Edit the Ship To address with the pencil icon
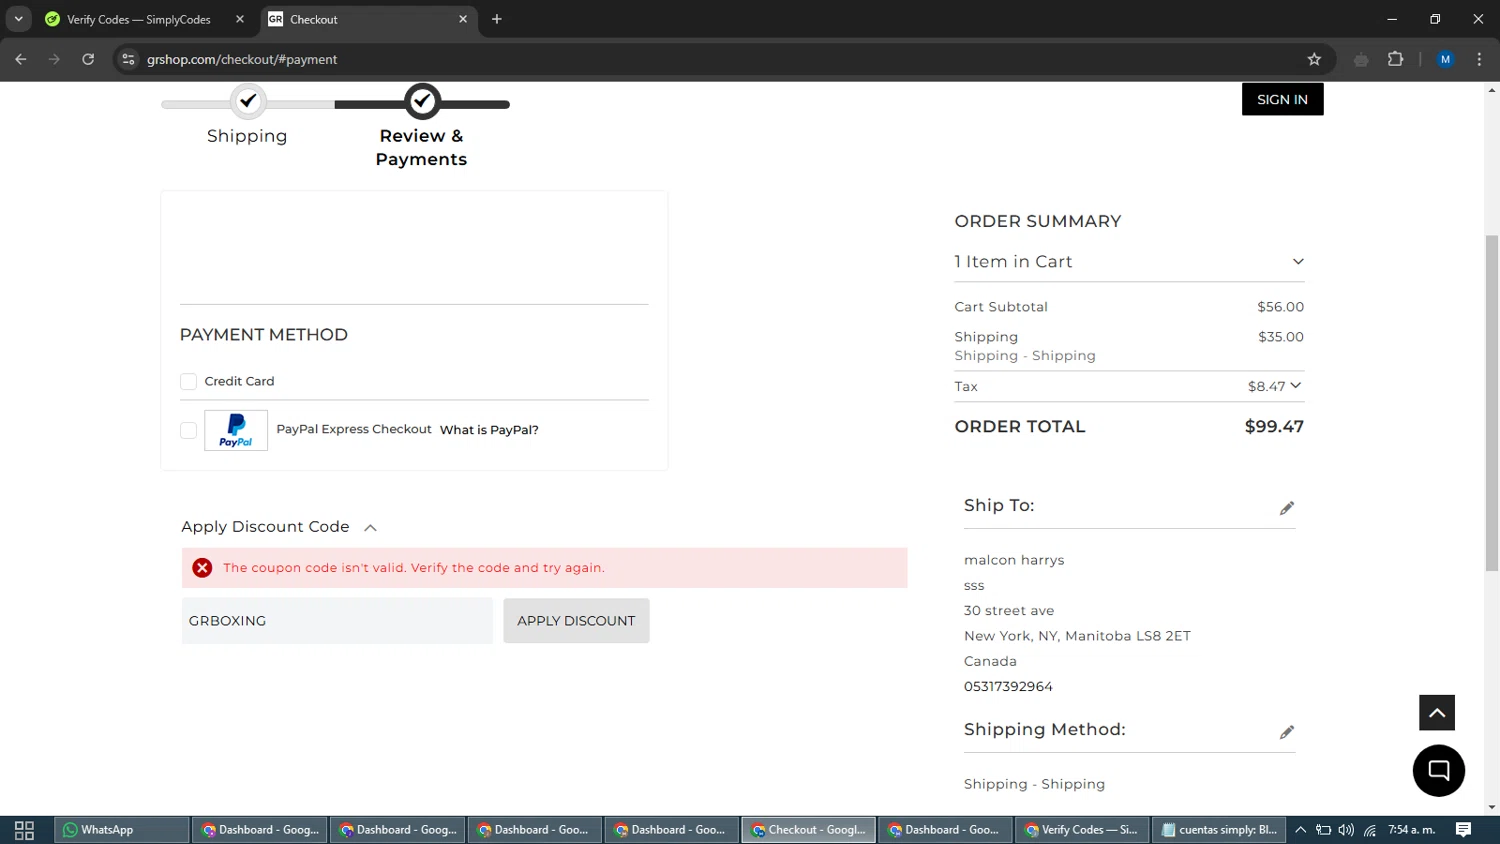This screenshot has width=1500, height=844. click(x=1287, y=508)
